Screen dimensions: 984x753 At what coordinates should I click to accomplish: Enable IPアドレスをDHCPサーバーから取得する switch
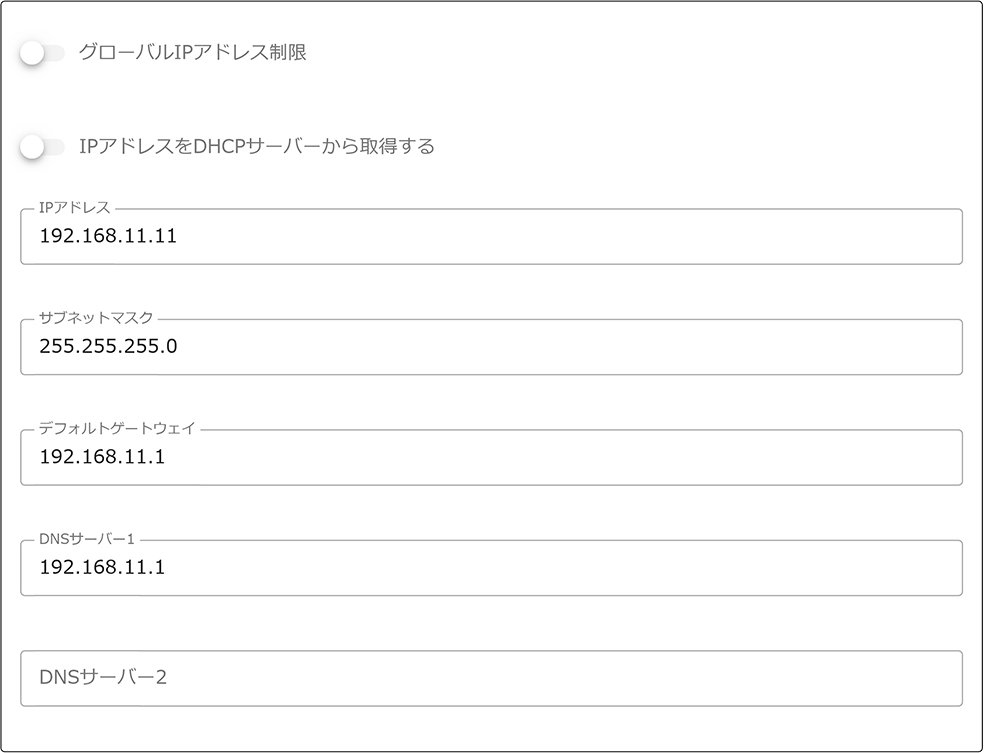pos(42,147)
